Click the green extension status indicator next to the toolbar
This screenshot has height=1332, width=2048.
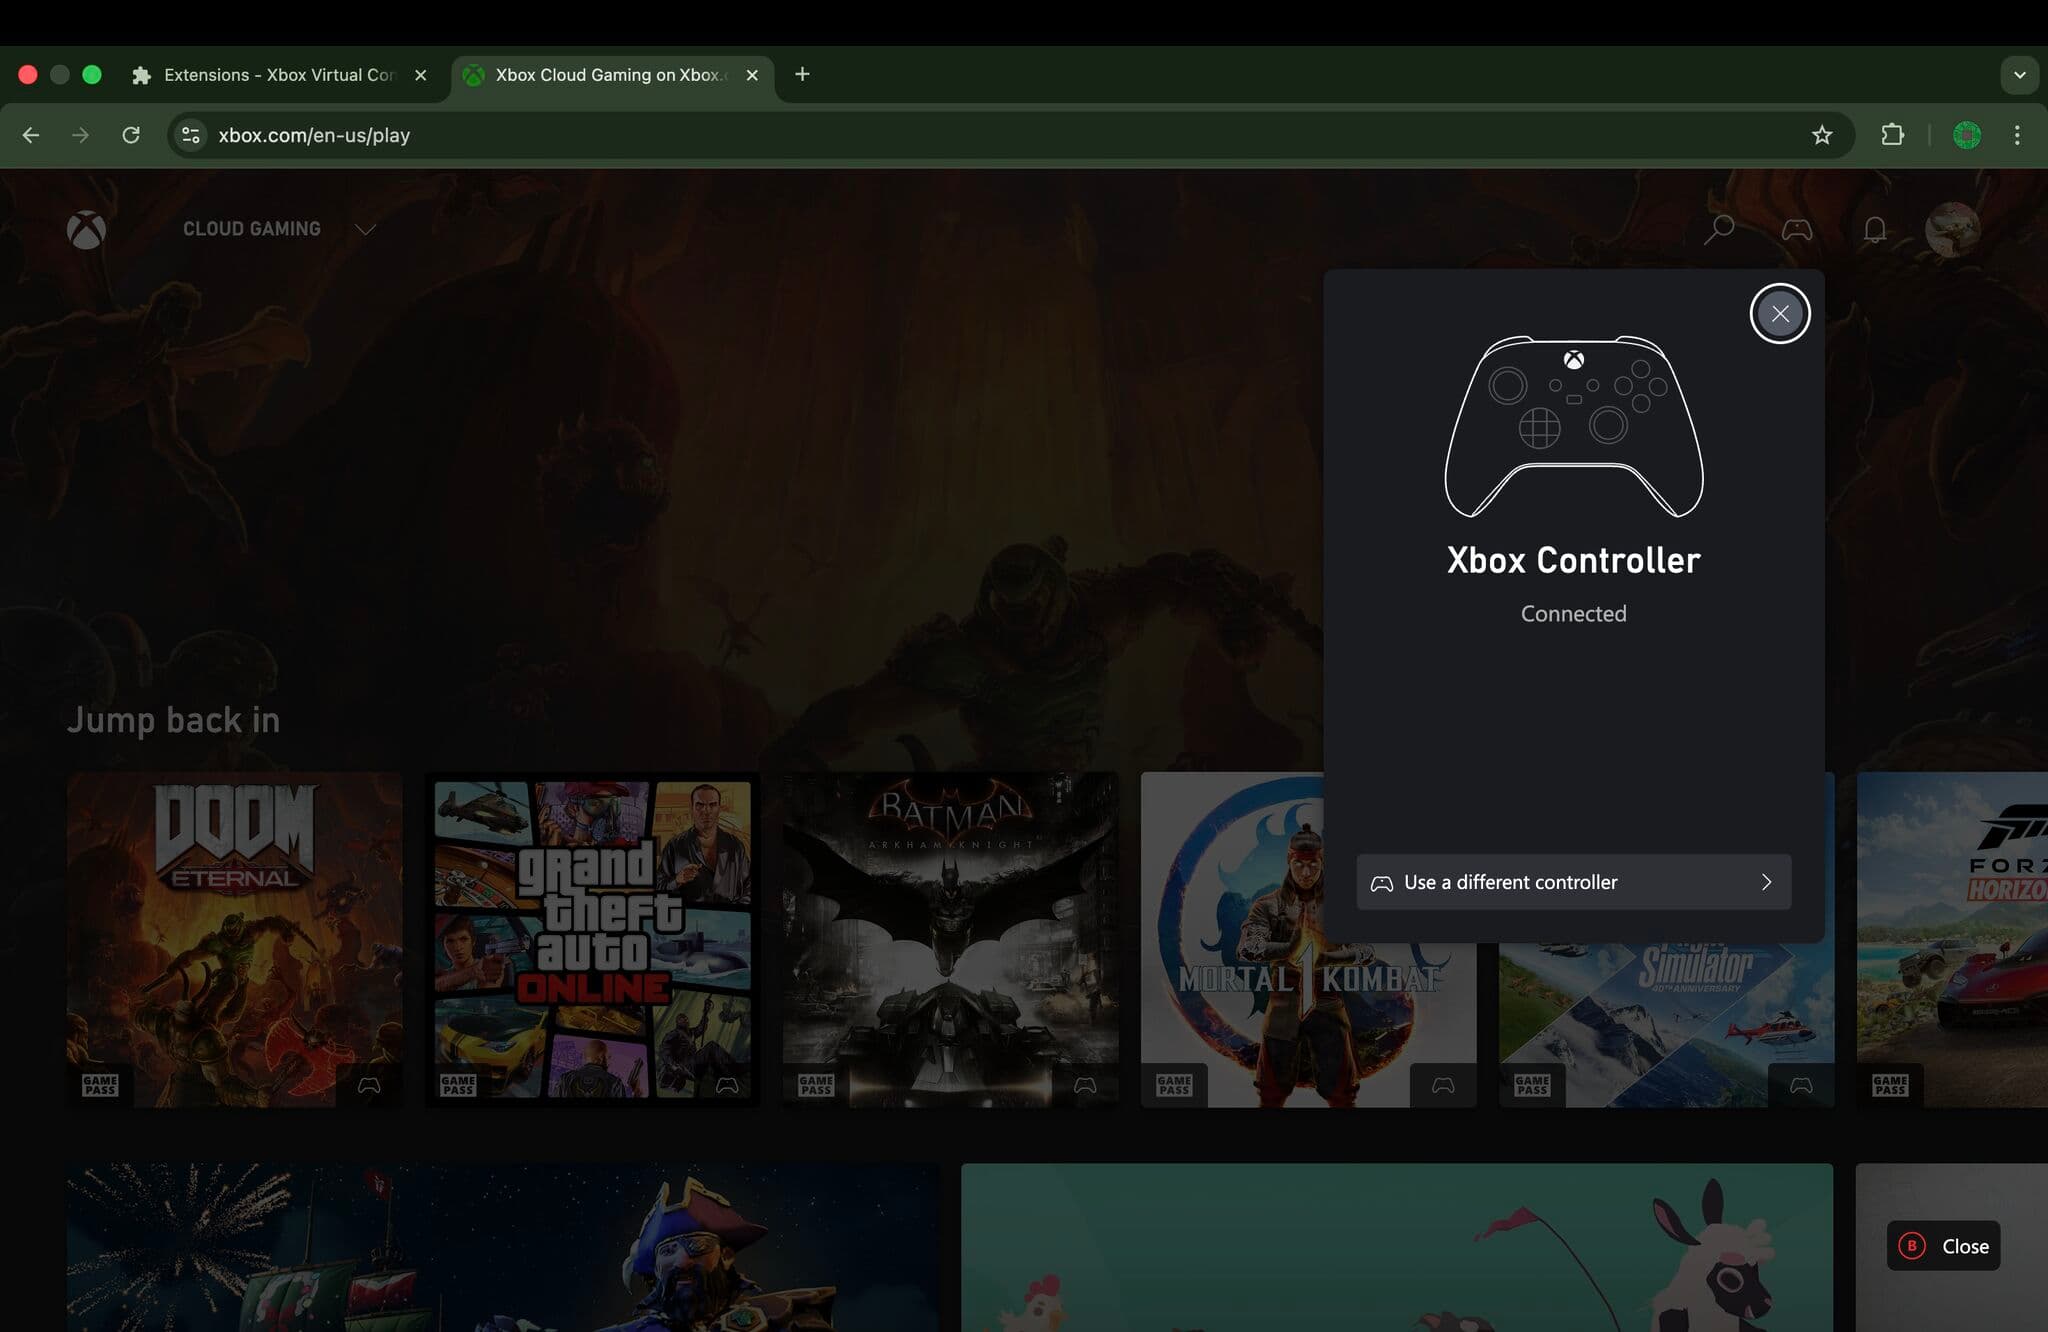coord(1966,135)
